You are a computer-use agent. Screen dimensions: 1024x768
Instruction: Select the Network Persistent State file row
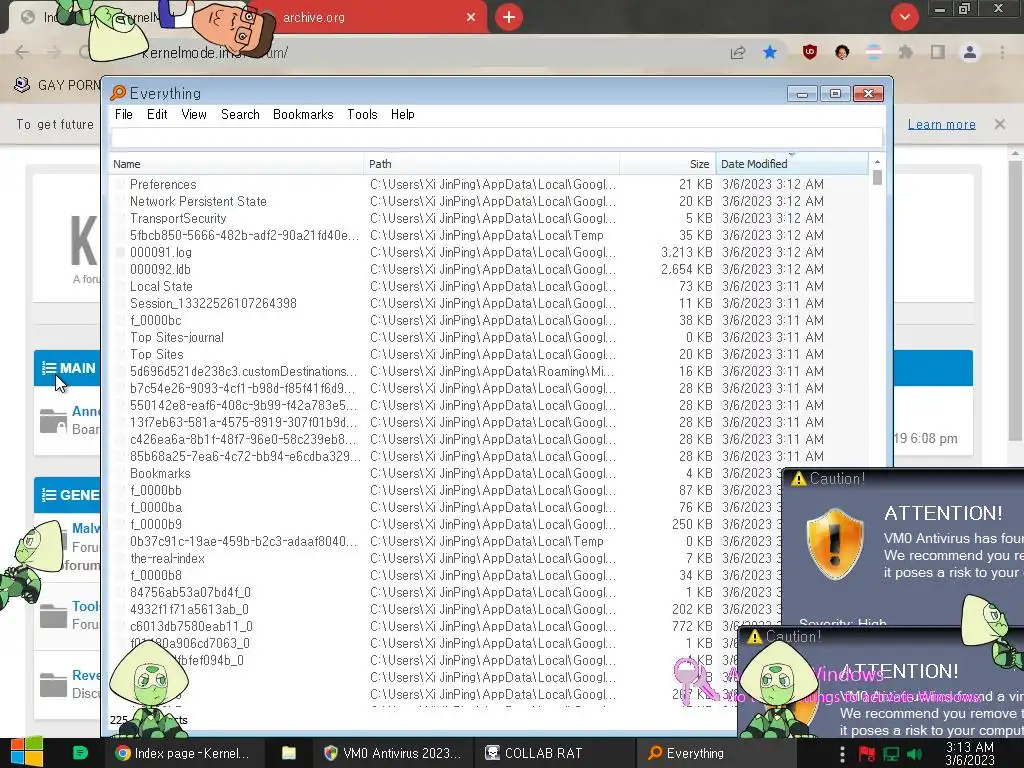pyautogui.click(x=488, y=201)
